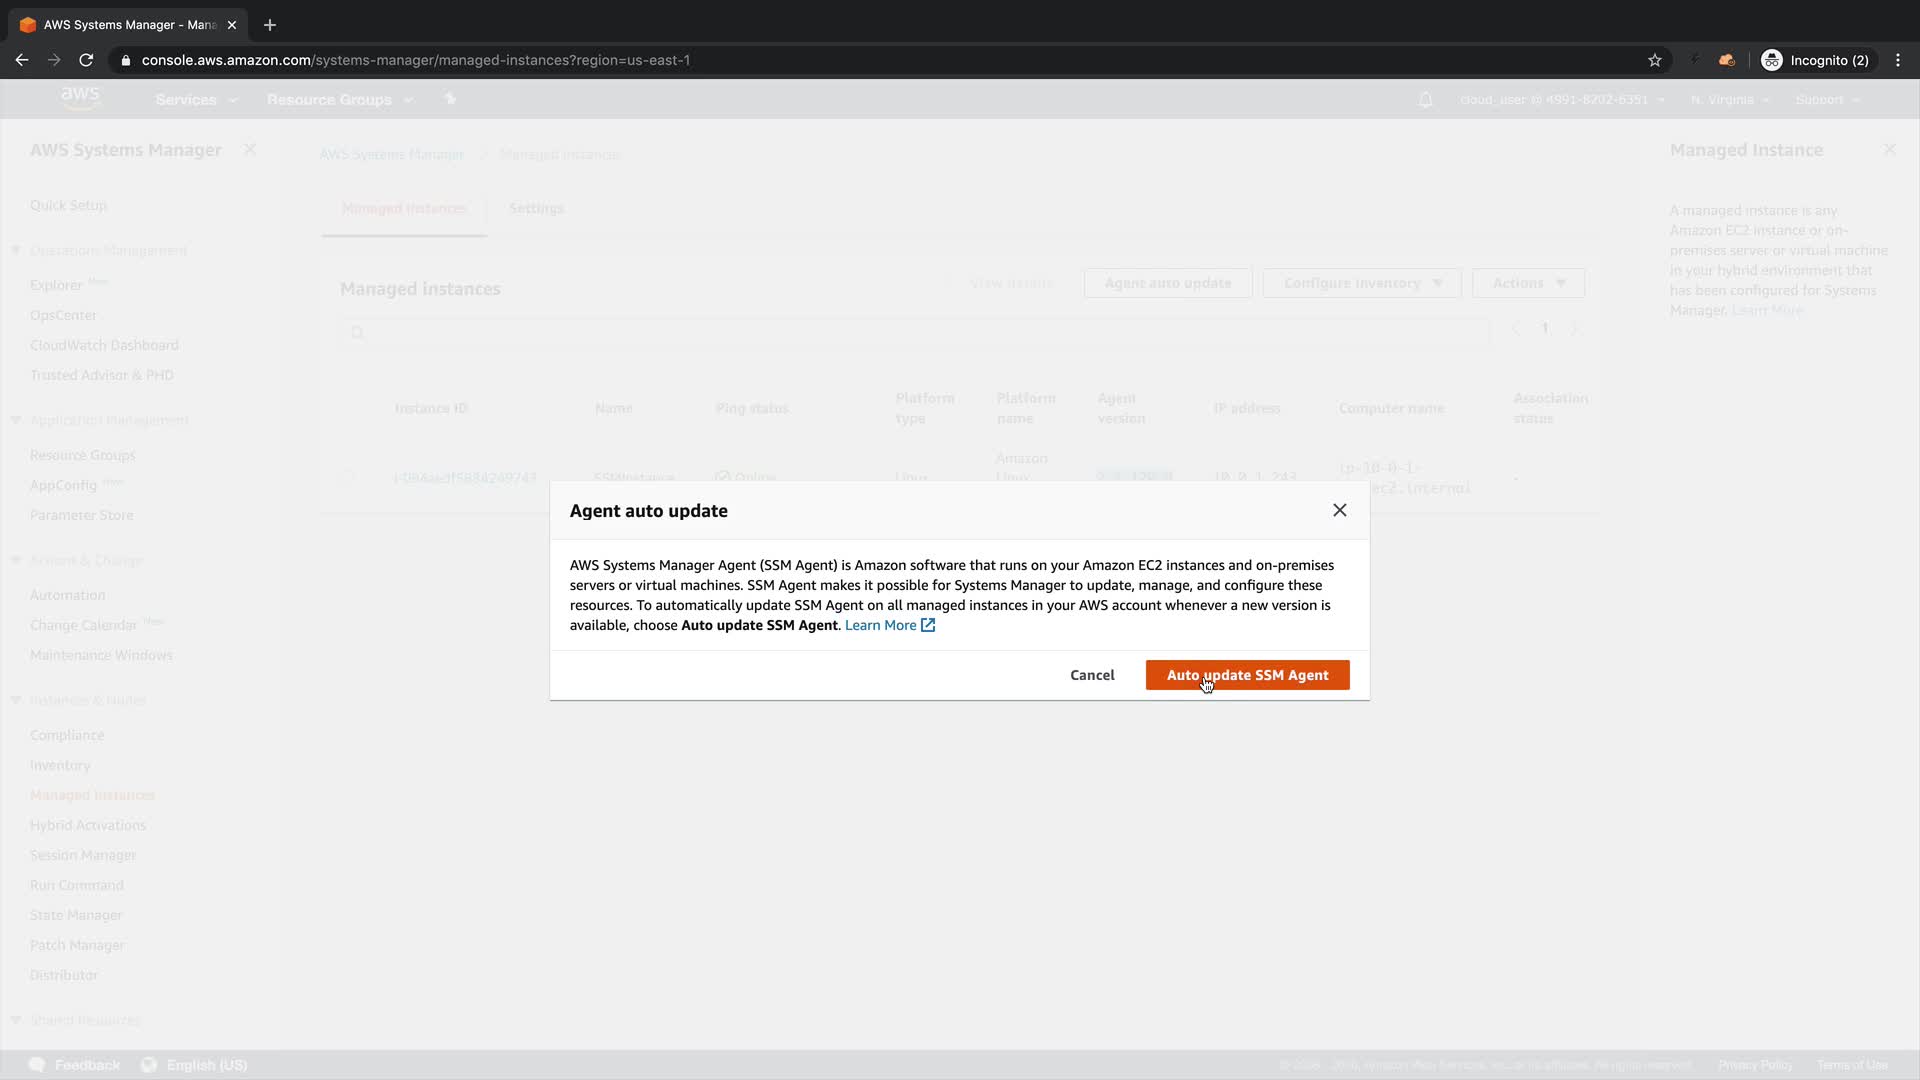Open a new browser tab
This screenshot has height=1080, width=1920.
click(x=270, y=25)
